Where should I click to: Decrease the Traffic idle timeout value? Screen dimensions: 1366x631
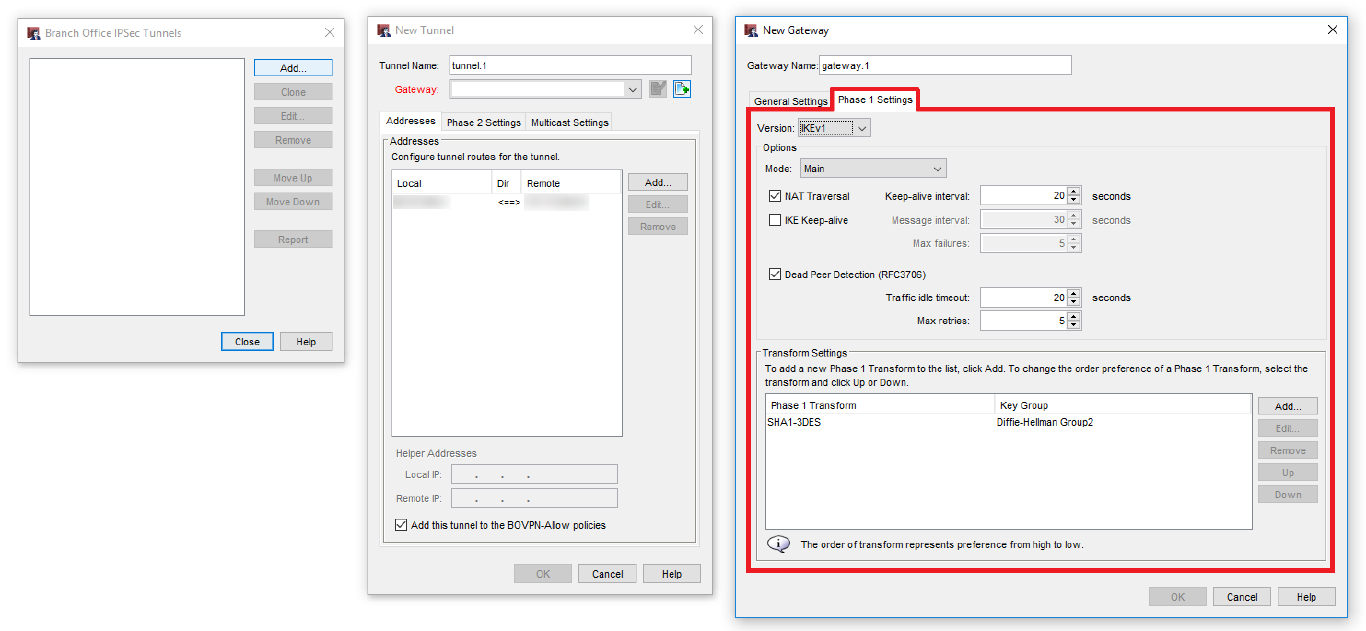pos(1074,302)
